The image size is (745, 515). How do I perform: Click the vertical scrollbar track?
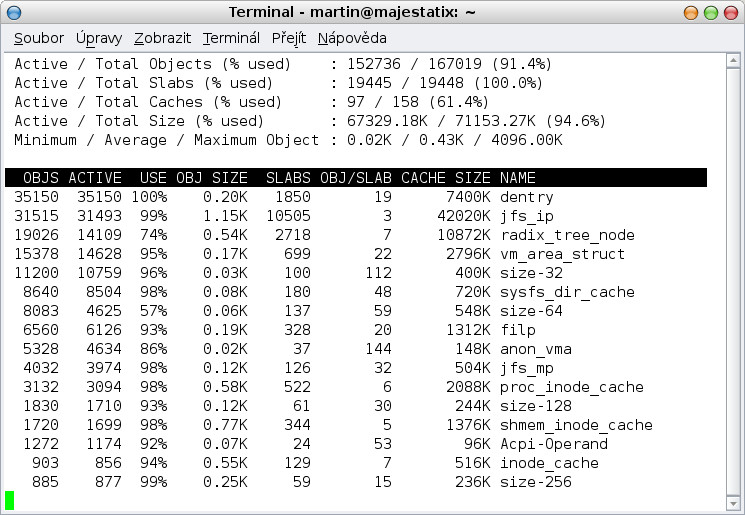pyautogui.click(x=735, y=280)
